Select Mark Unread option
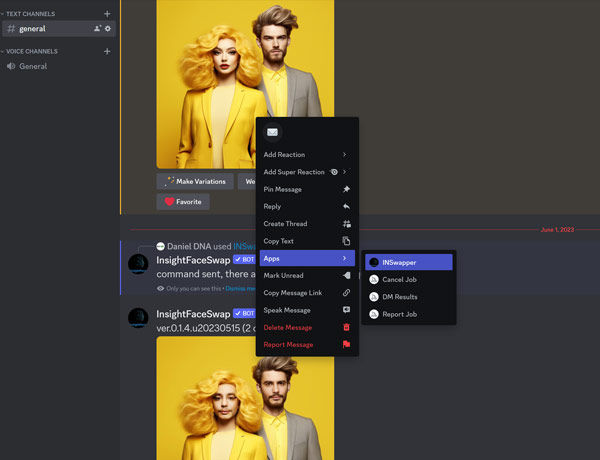The height and width of the screenshot is (460, 600). pos(307,276)
